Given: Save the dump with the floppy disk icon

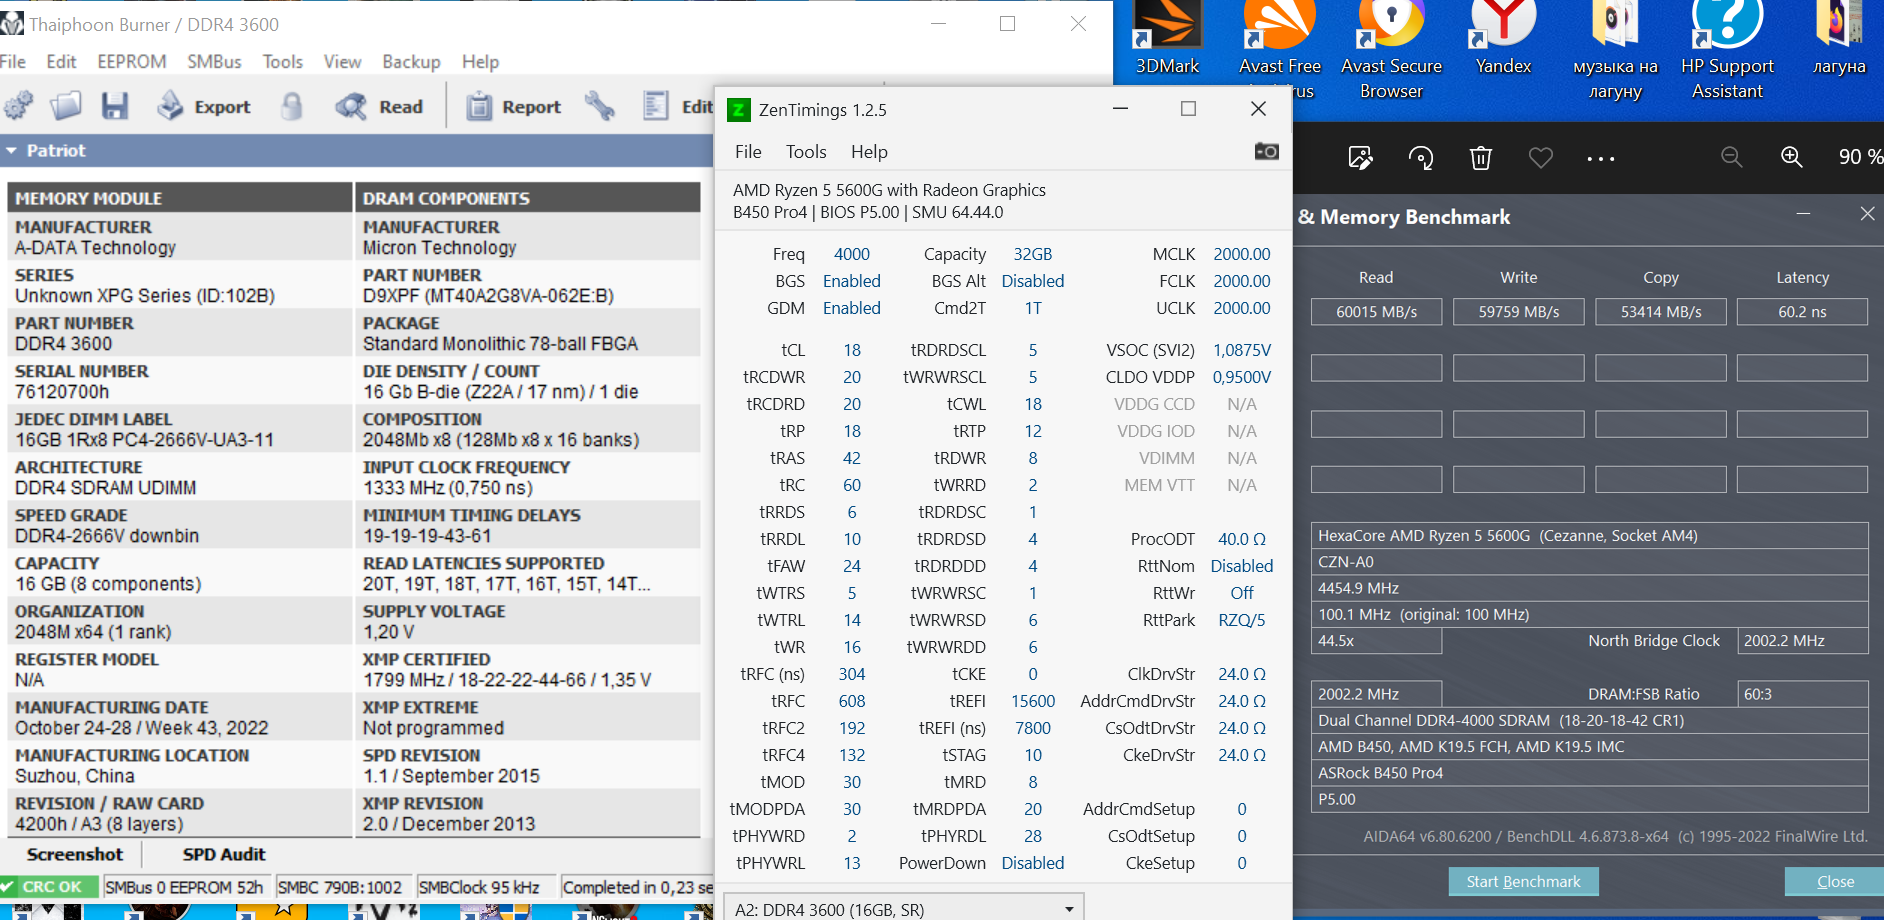Looking at the screenshot, I should pyautogui.click(x=115, y=106).
